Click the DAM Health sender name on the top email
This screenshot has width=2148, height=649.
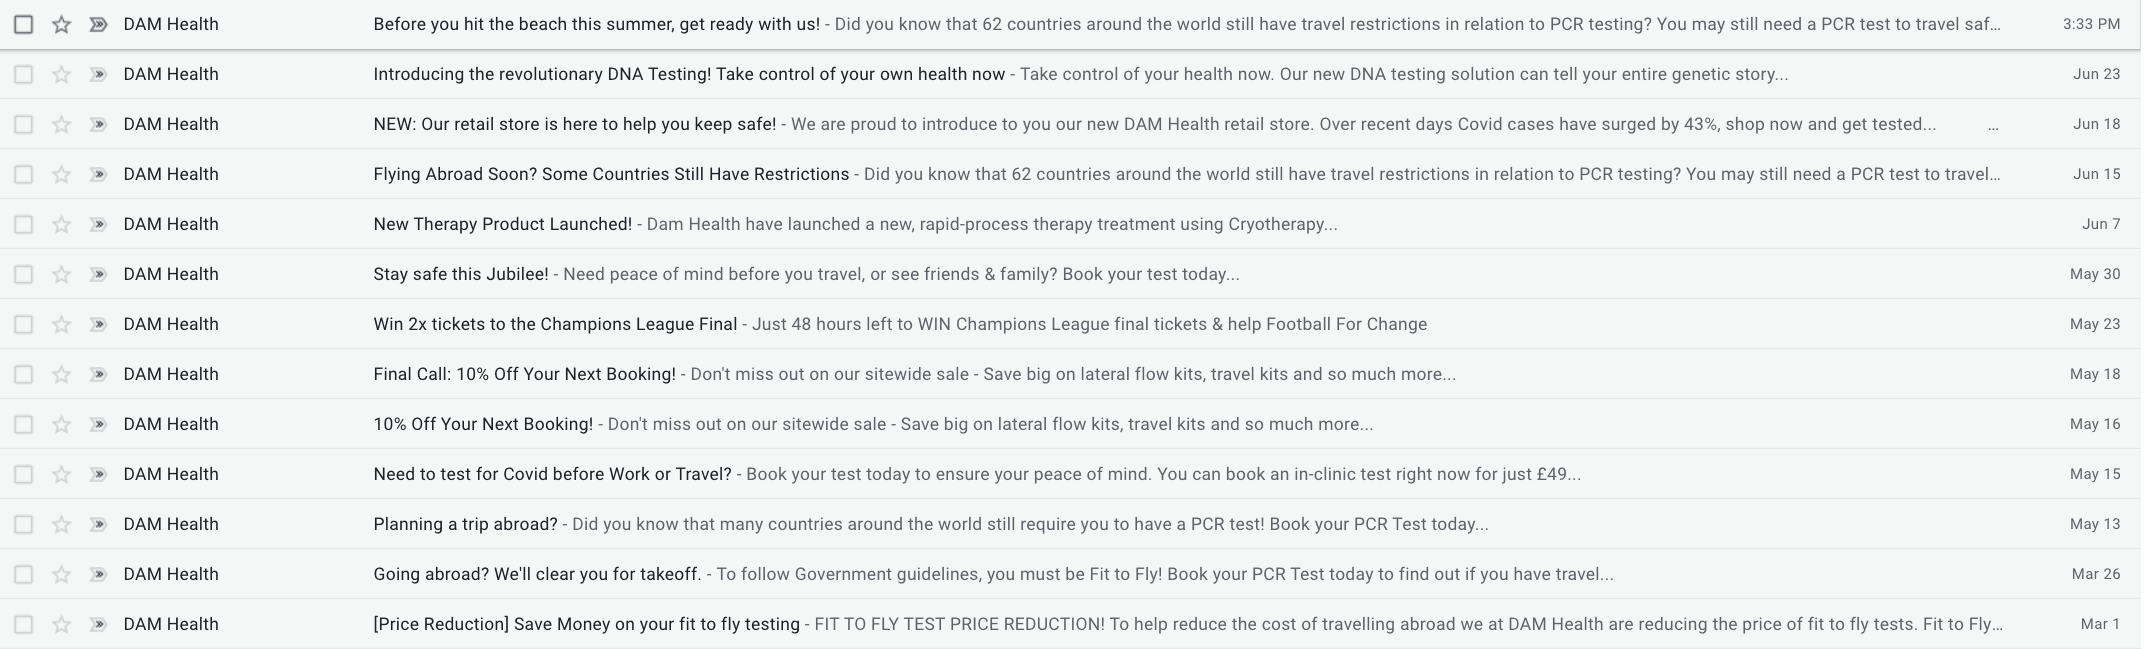171,24
